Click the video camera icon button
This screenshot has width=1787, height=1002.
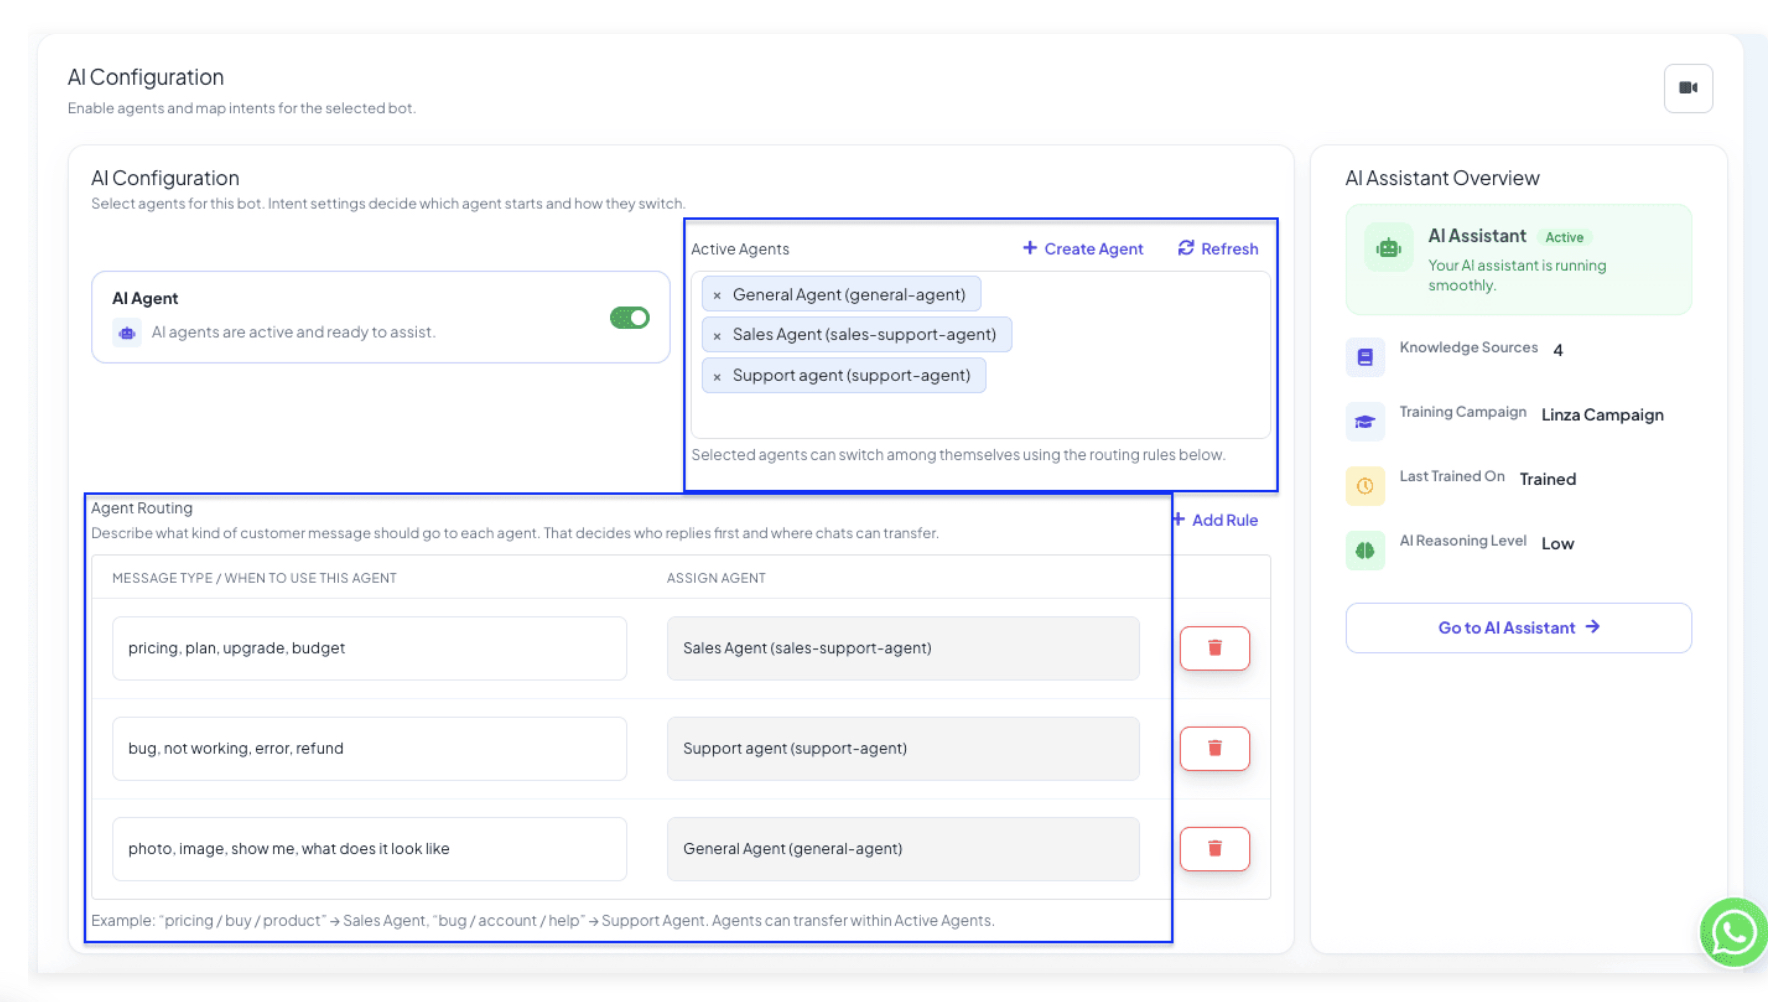tap(1688, 88)
